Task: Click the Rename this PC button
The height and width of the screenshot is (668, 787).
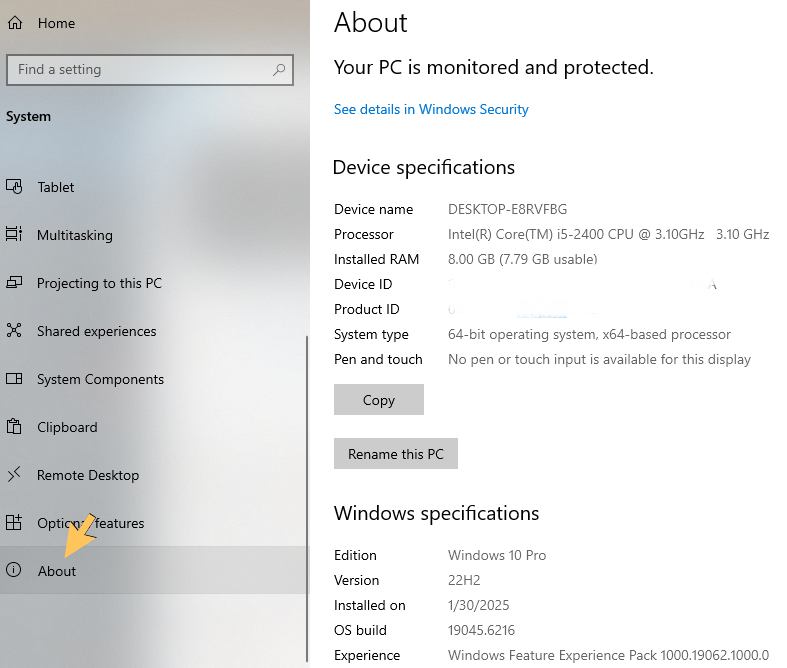Action: tap(396, 454)
